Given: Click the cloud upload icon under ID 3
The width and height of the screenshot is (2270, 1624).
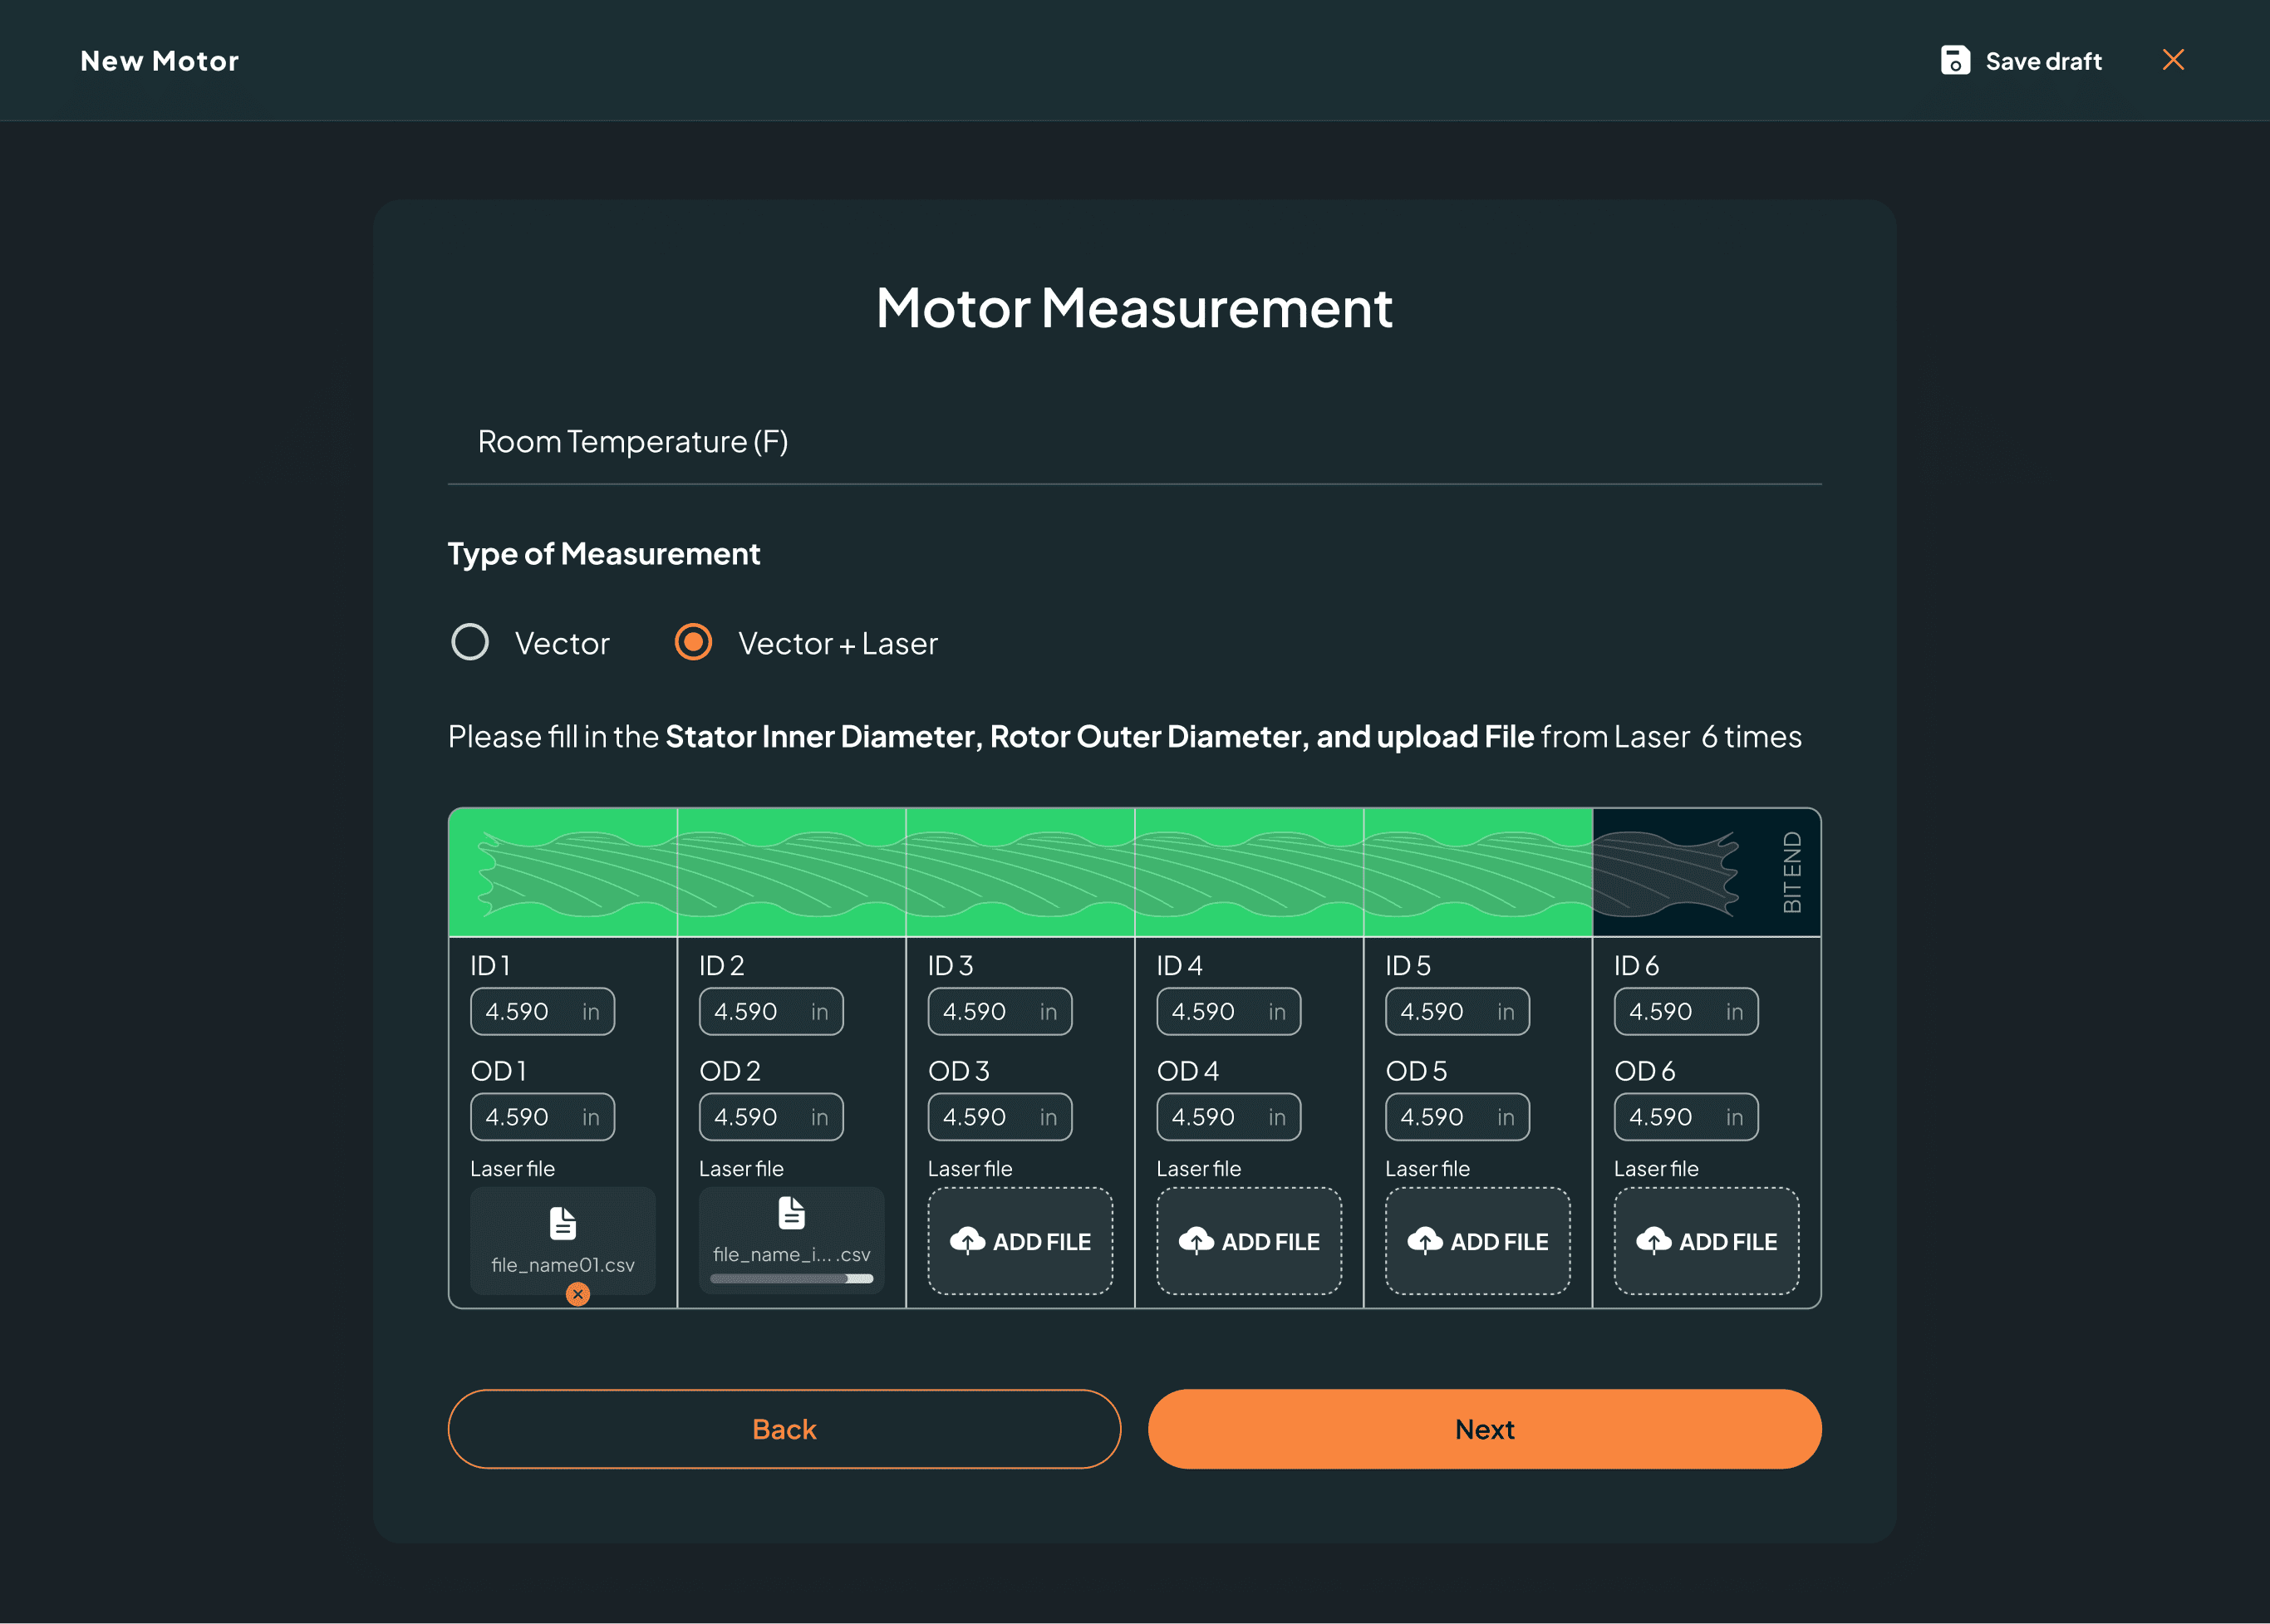Looking at the screenshot, I should [967, 1241].
